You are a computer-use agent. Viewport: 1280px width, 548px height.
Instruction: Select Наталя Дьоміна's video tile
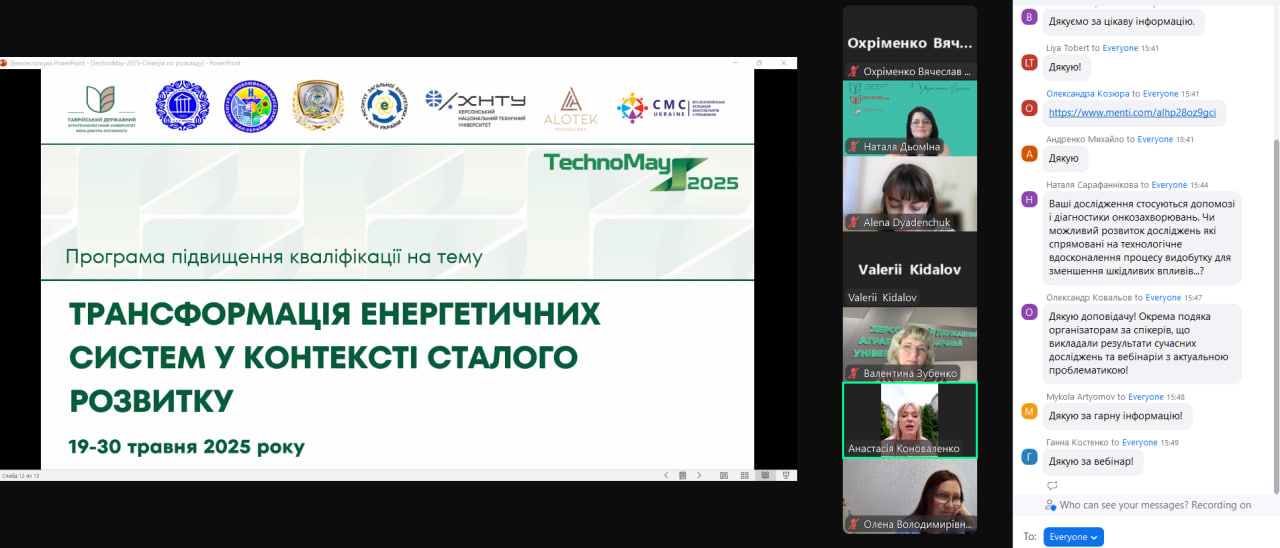(x=910, y=118)
